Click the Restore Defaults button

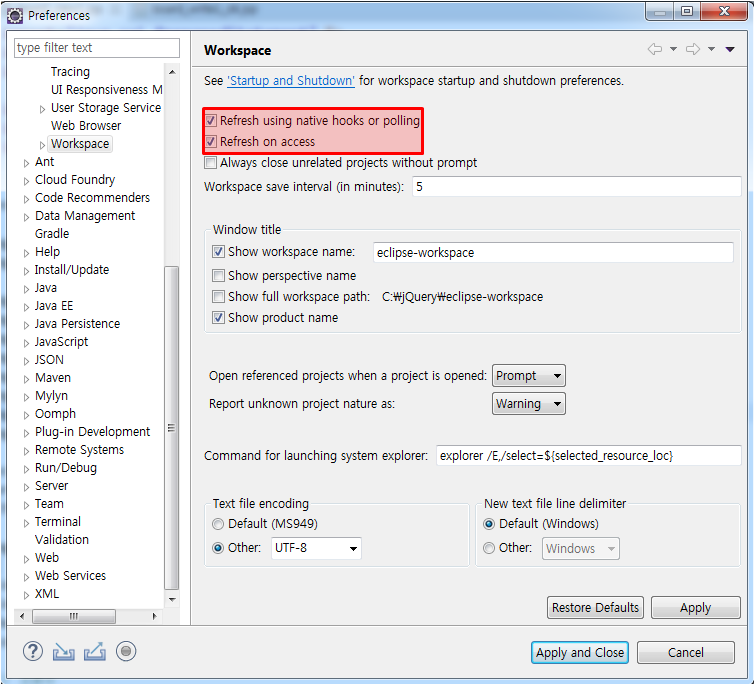click(x=595, y=607)
